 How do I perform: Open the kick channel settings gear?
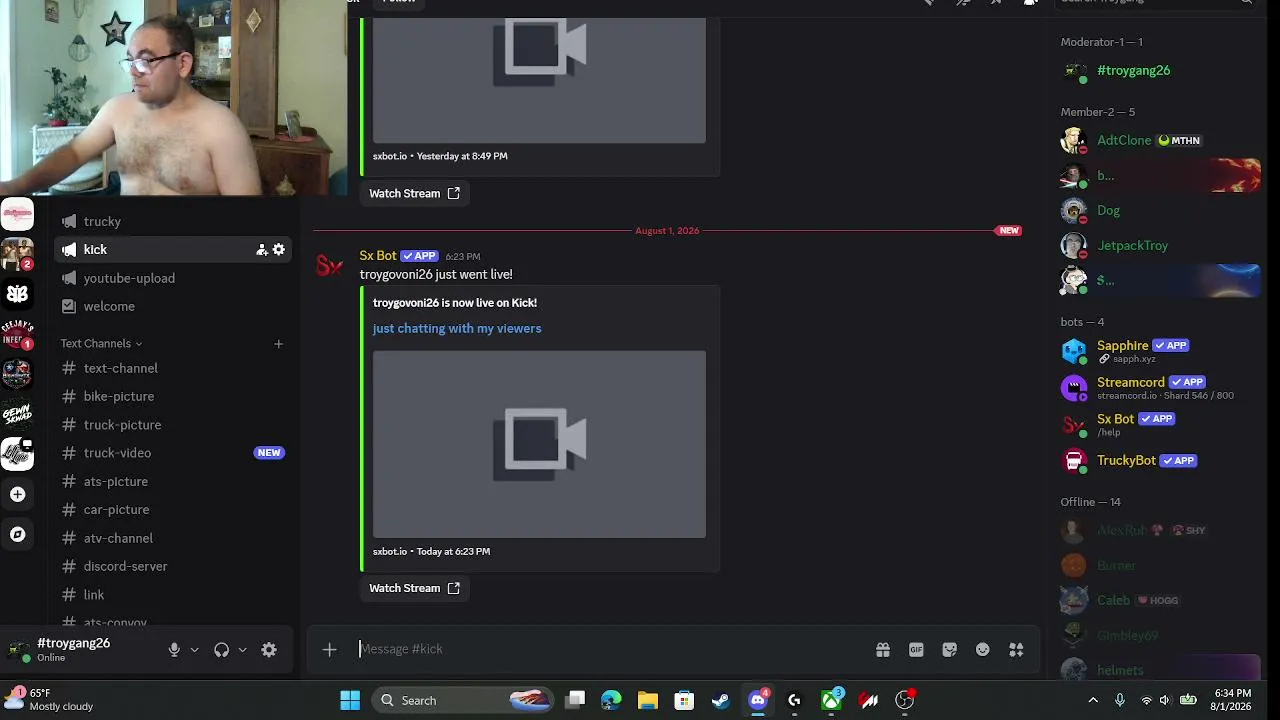[x=279, y=250]
